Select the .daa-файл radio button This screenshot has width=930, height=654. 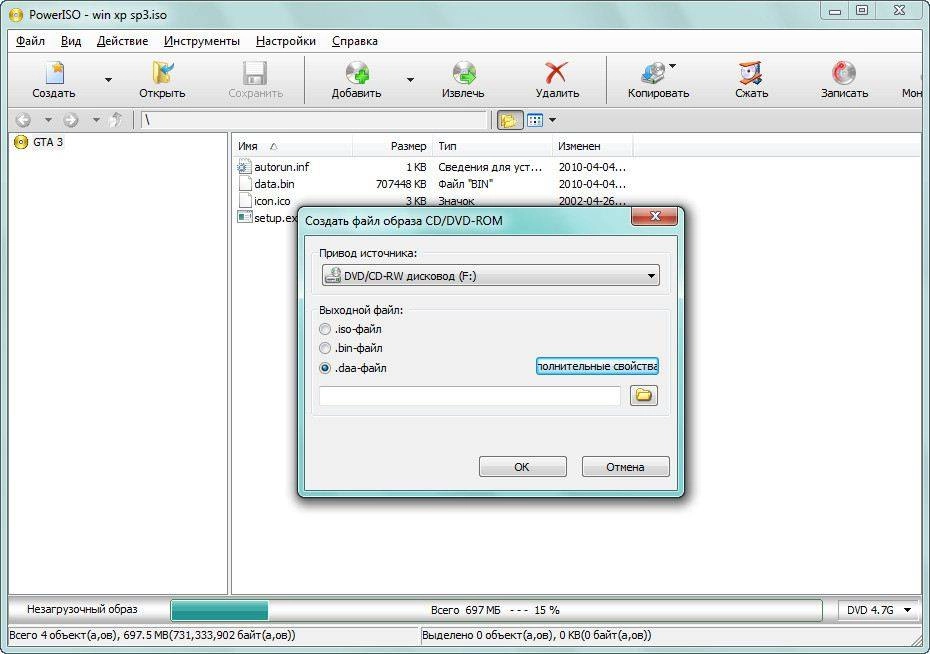point(324,368)
